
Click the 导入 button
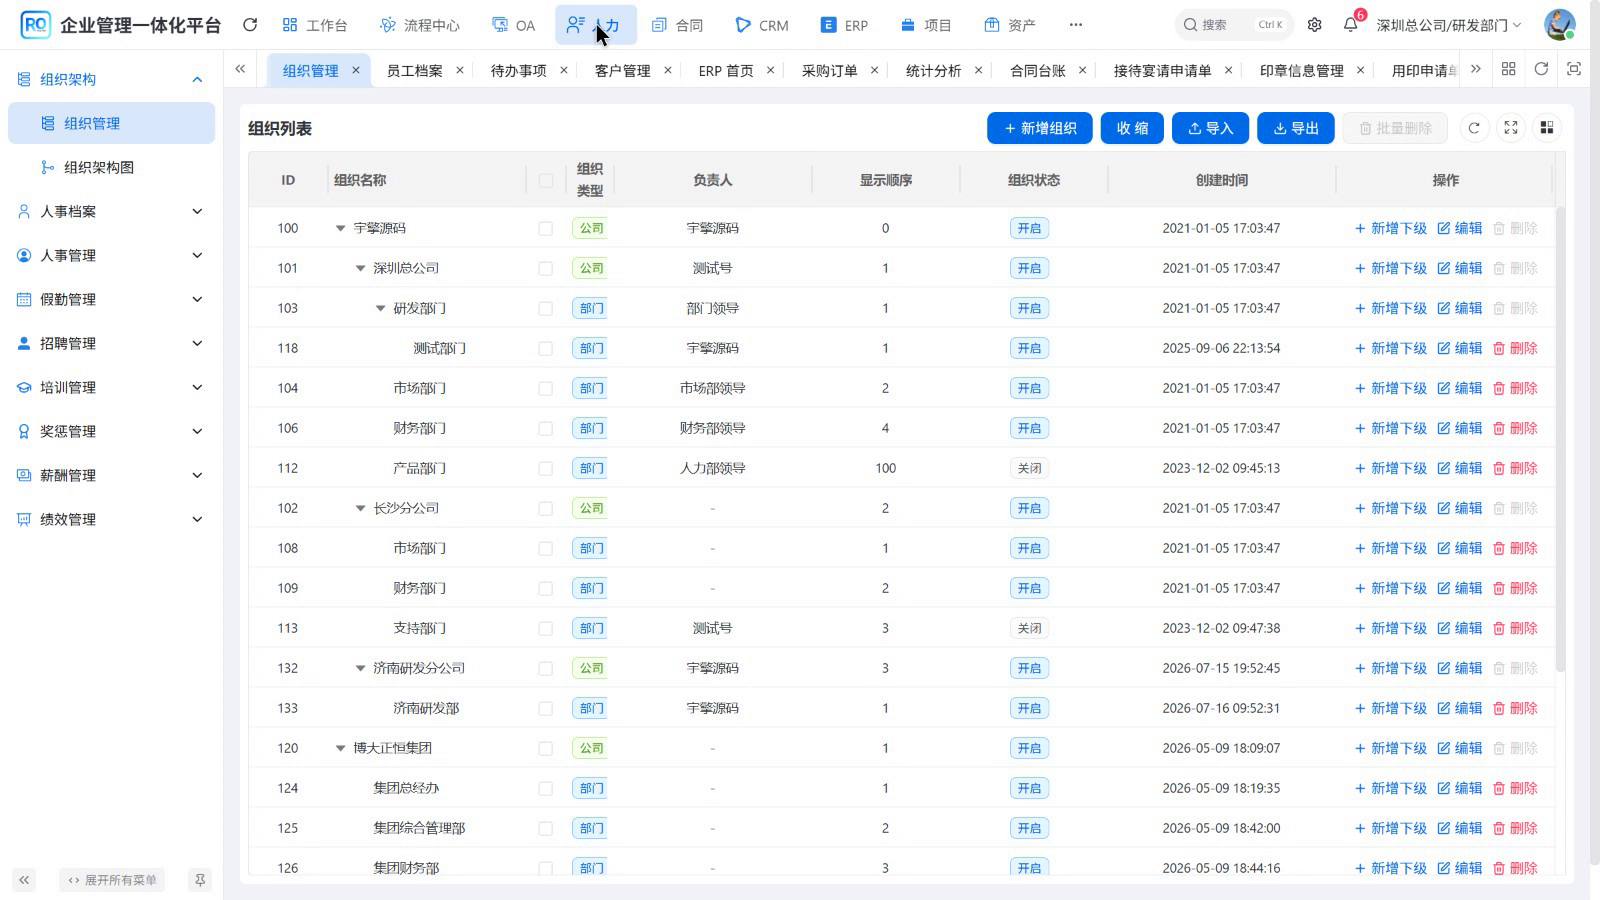[1210, 128]
